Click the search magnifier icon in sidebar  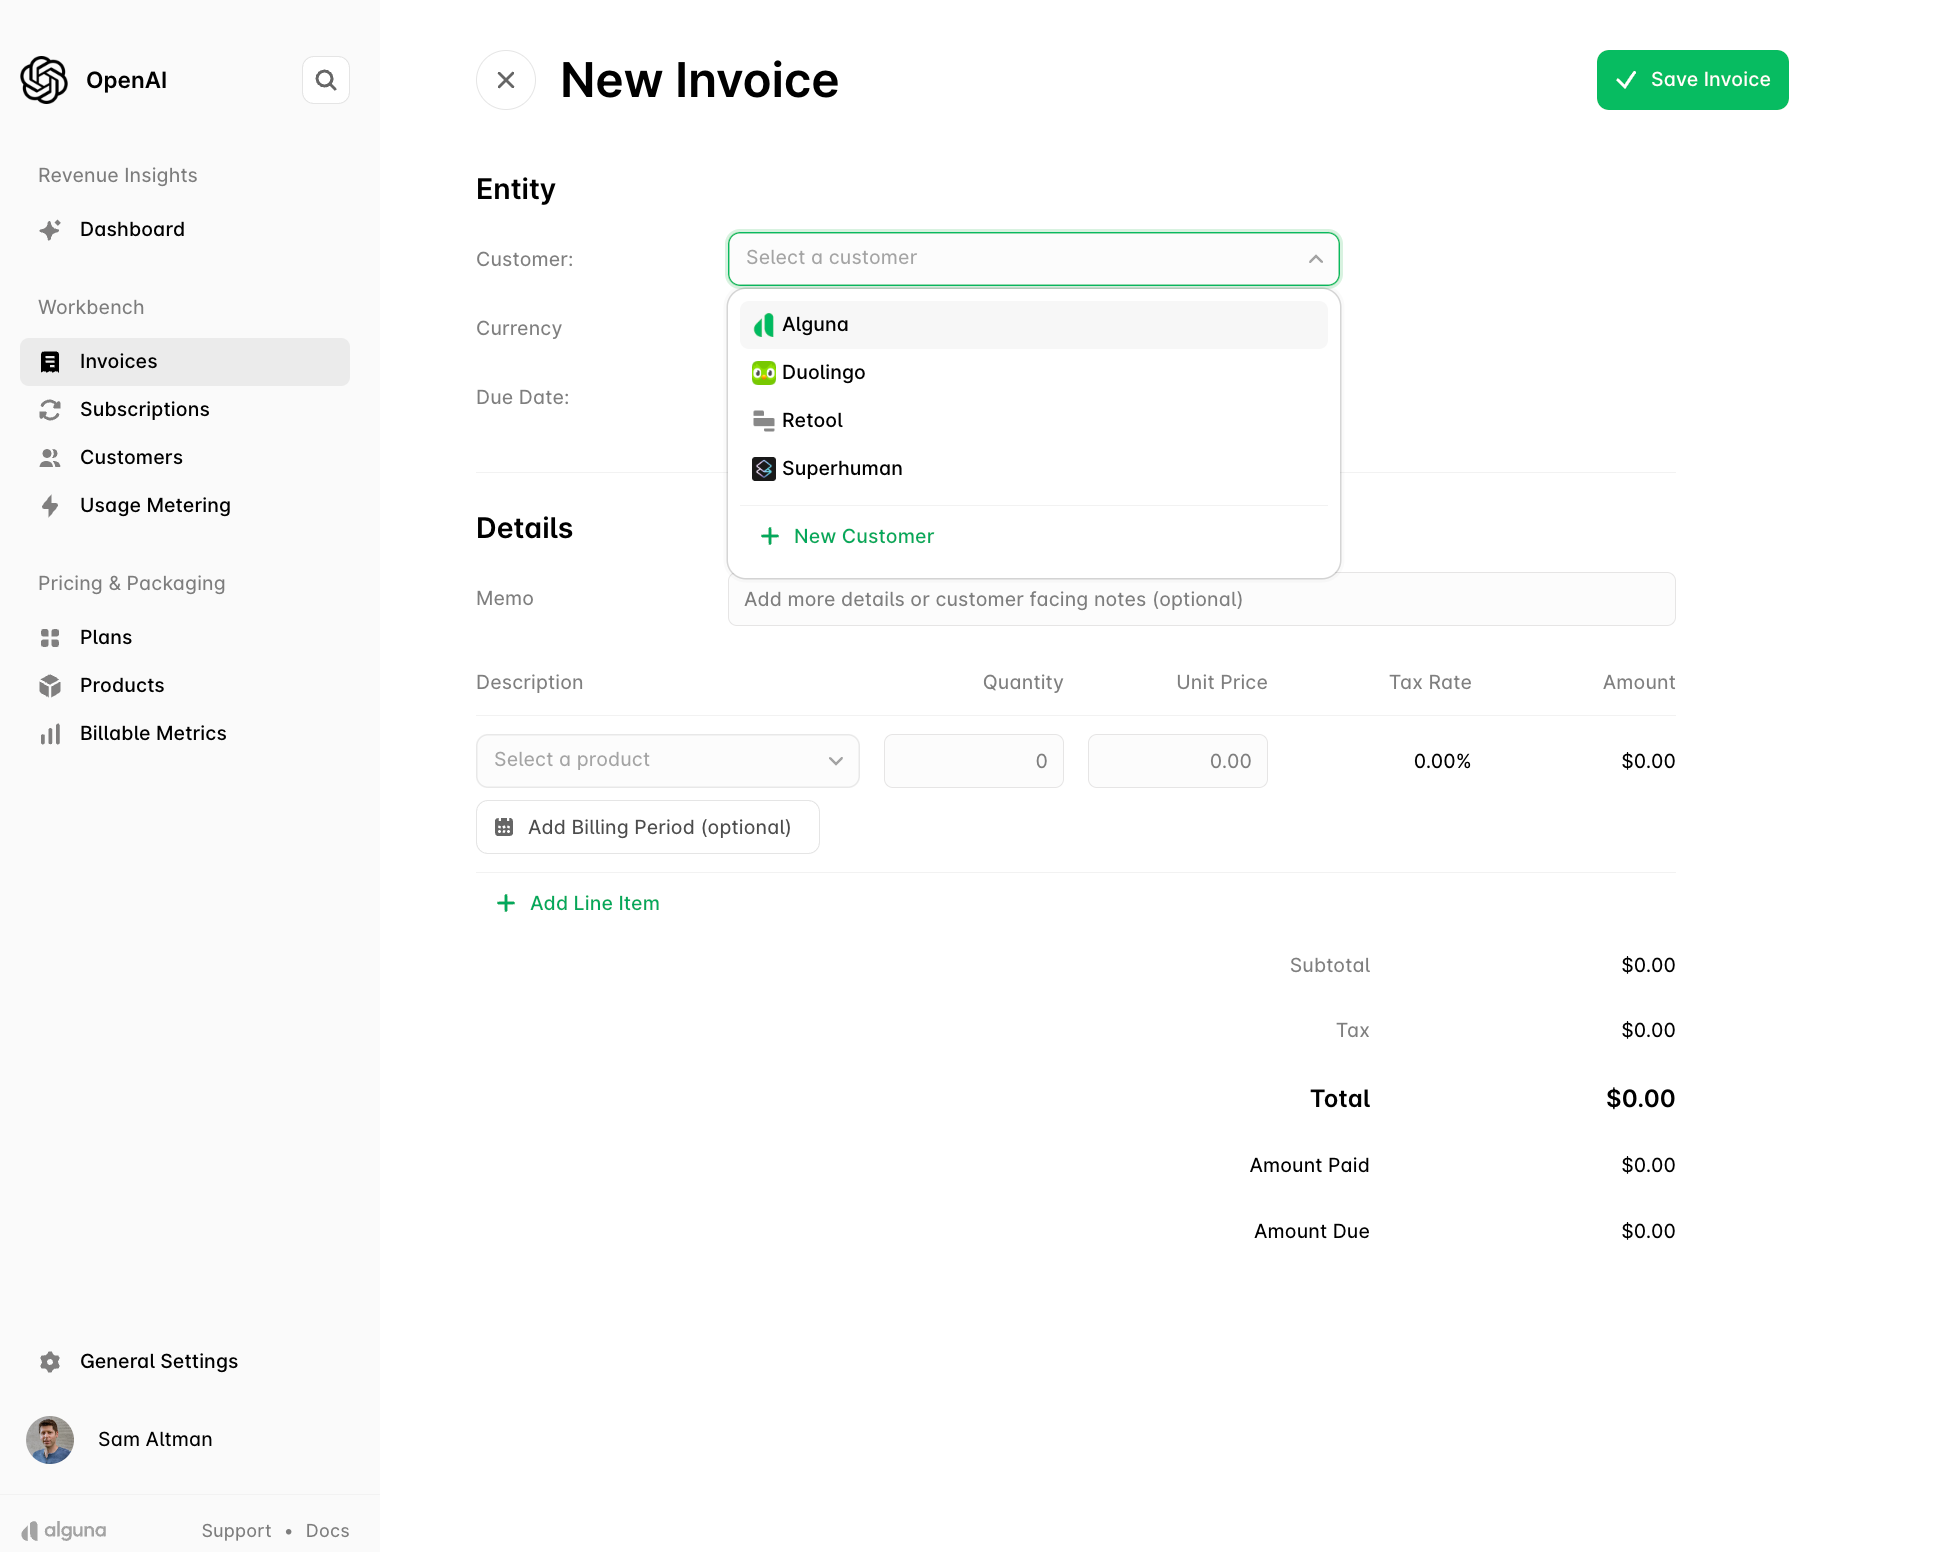pos(326,80)
